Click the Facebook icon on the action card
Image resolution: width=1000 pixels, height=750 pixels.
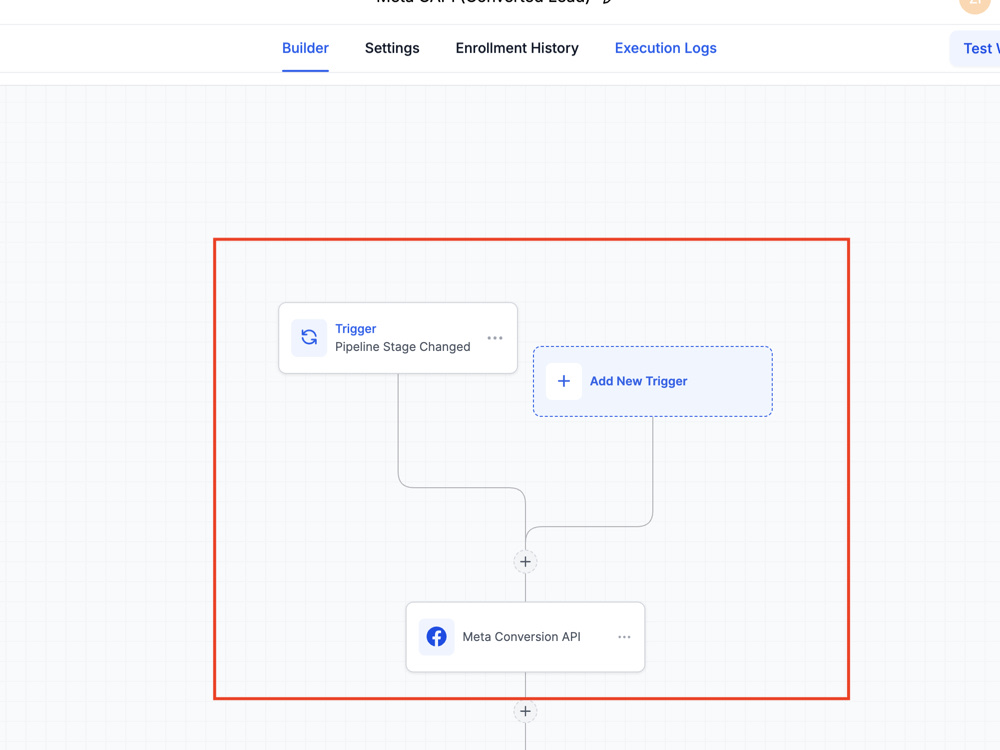point(436,636)
